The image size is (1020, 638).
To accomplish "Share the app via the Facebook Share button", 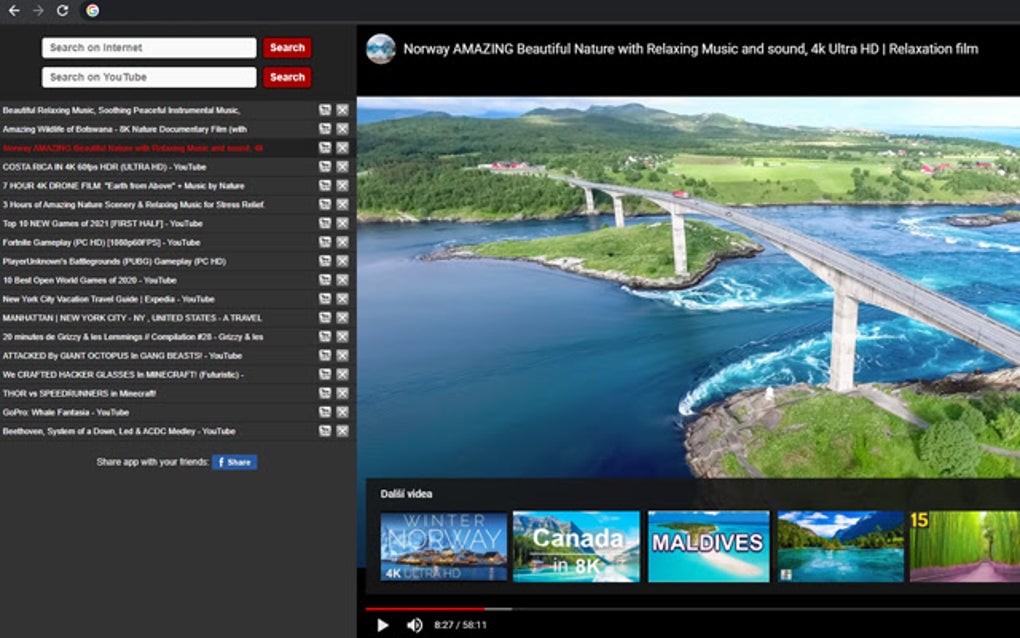I will tap(235, 461).
